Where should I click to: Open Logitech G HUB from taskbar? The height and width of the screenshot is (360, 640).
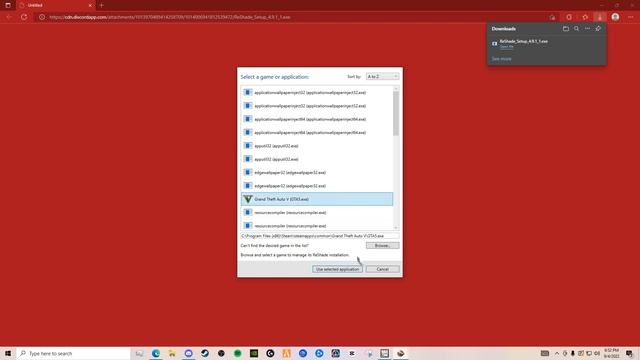coord(270,353)
